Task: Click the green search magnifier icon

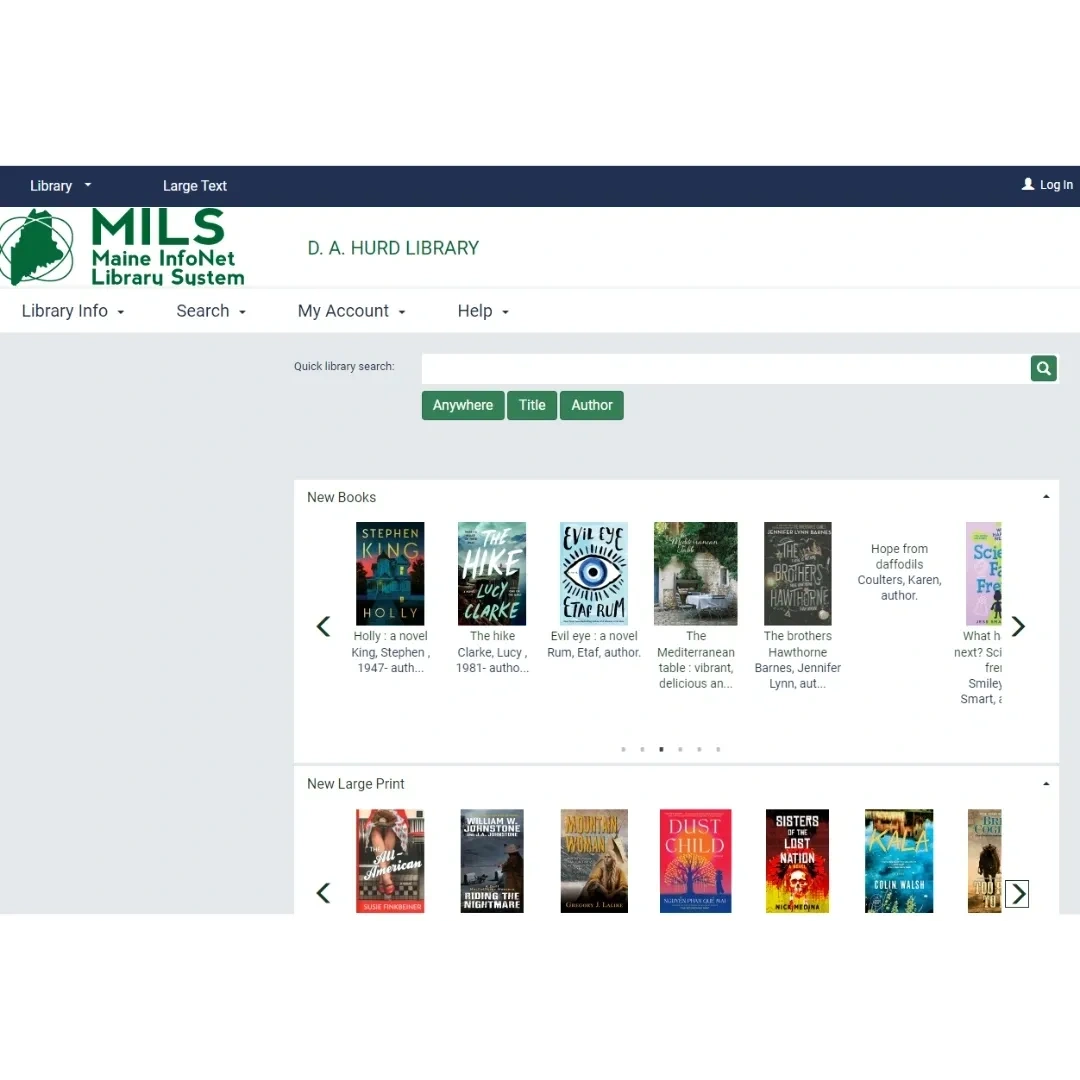Action: tap(1043, 369)
